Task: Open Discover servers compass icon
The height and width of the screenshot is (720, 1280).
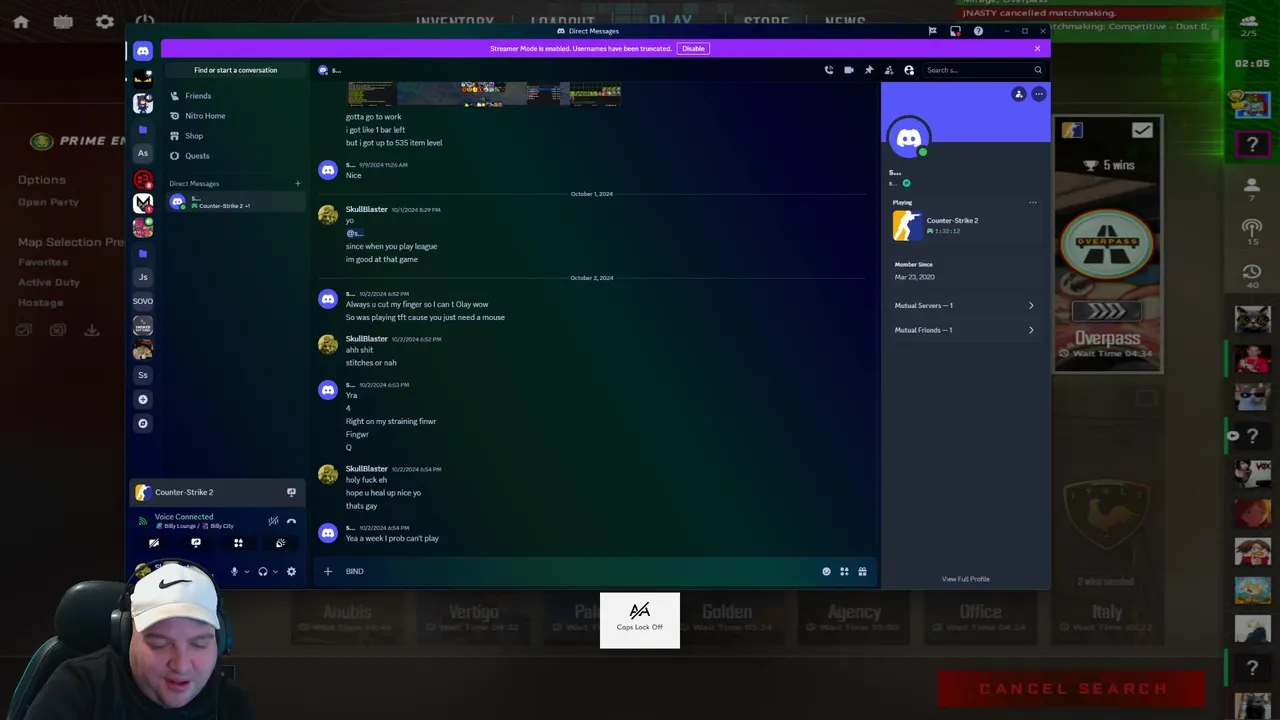Action: point(143,423)
